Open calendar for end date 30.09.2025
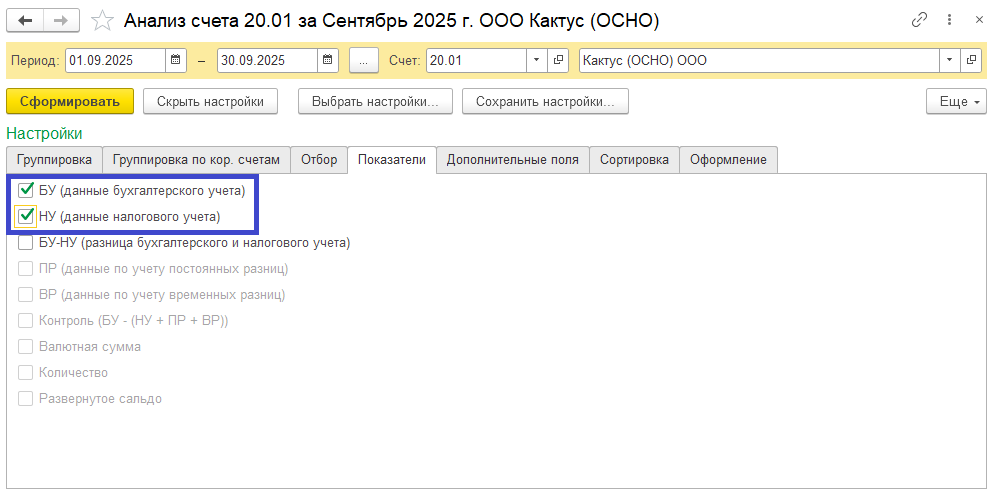The height and width of the screenshot is (495, 996). (x=327, y=60)
